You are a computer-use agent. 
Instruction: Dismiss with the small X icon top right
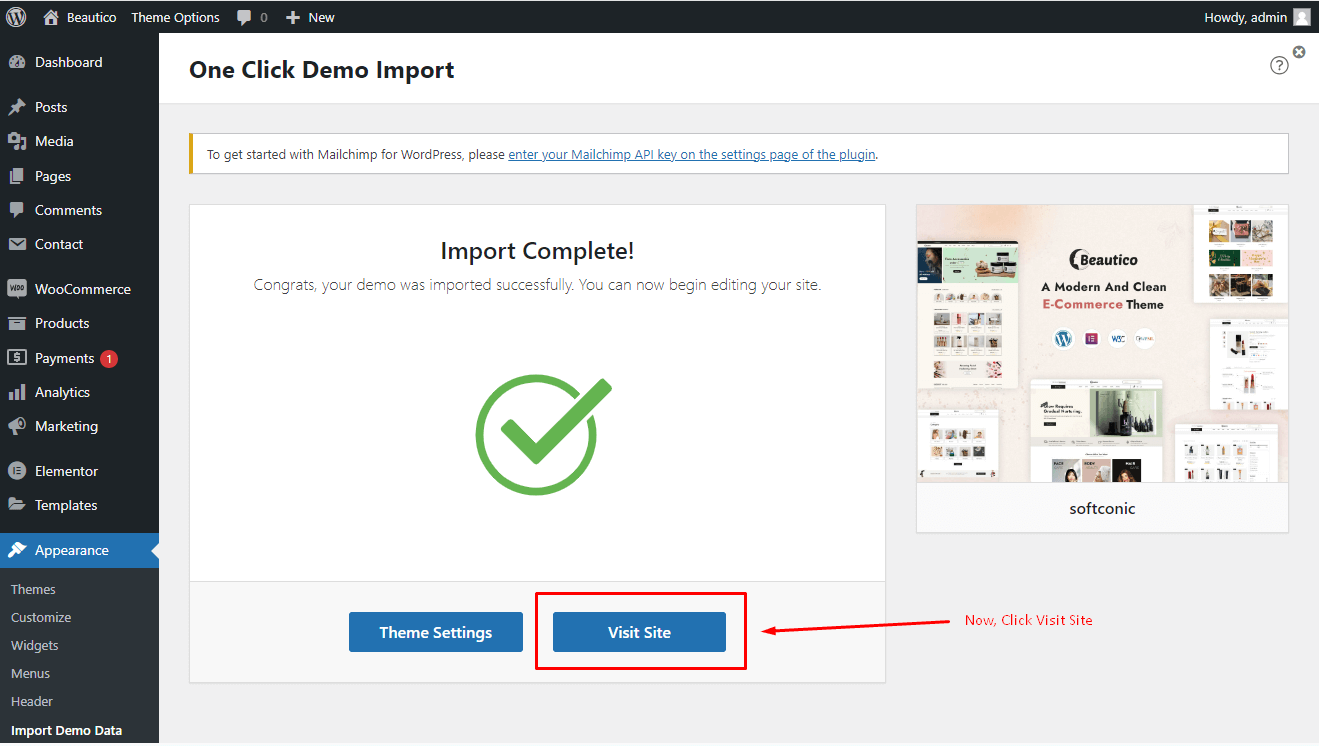point(1299,52)
